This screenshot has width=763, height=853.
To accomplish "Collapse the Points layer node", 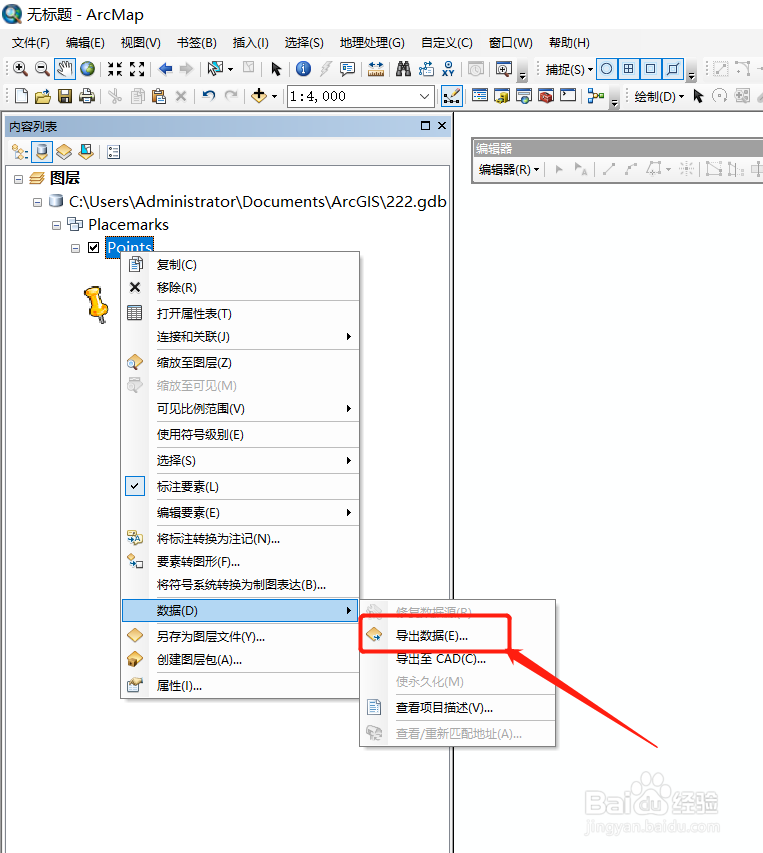I will [x=76, y=248].
